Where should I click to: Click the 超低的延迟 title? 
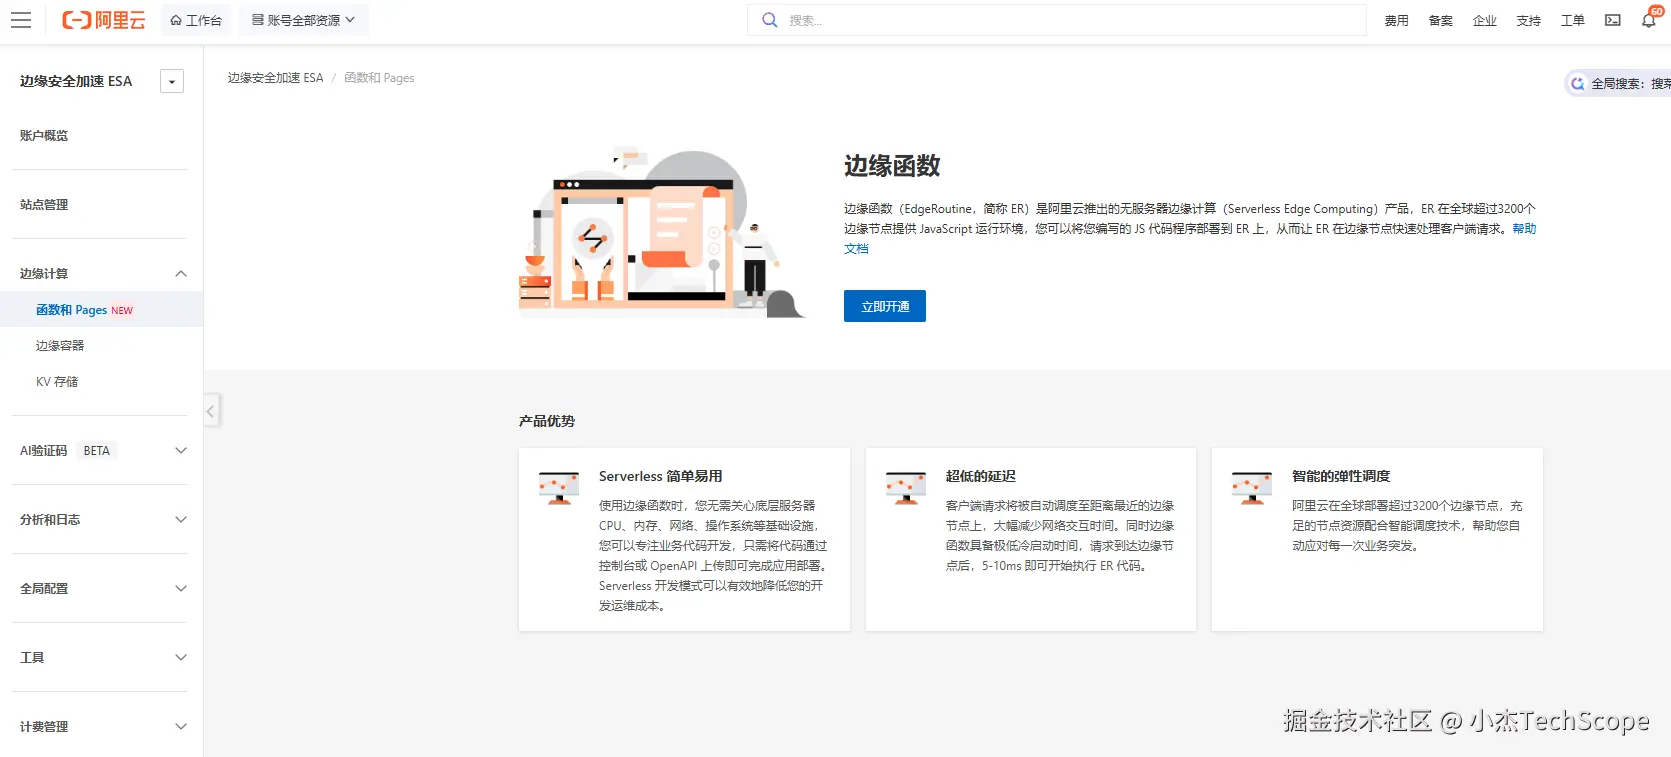981,476
